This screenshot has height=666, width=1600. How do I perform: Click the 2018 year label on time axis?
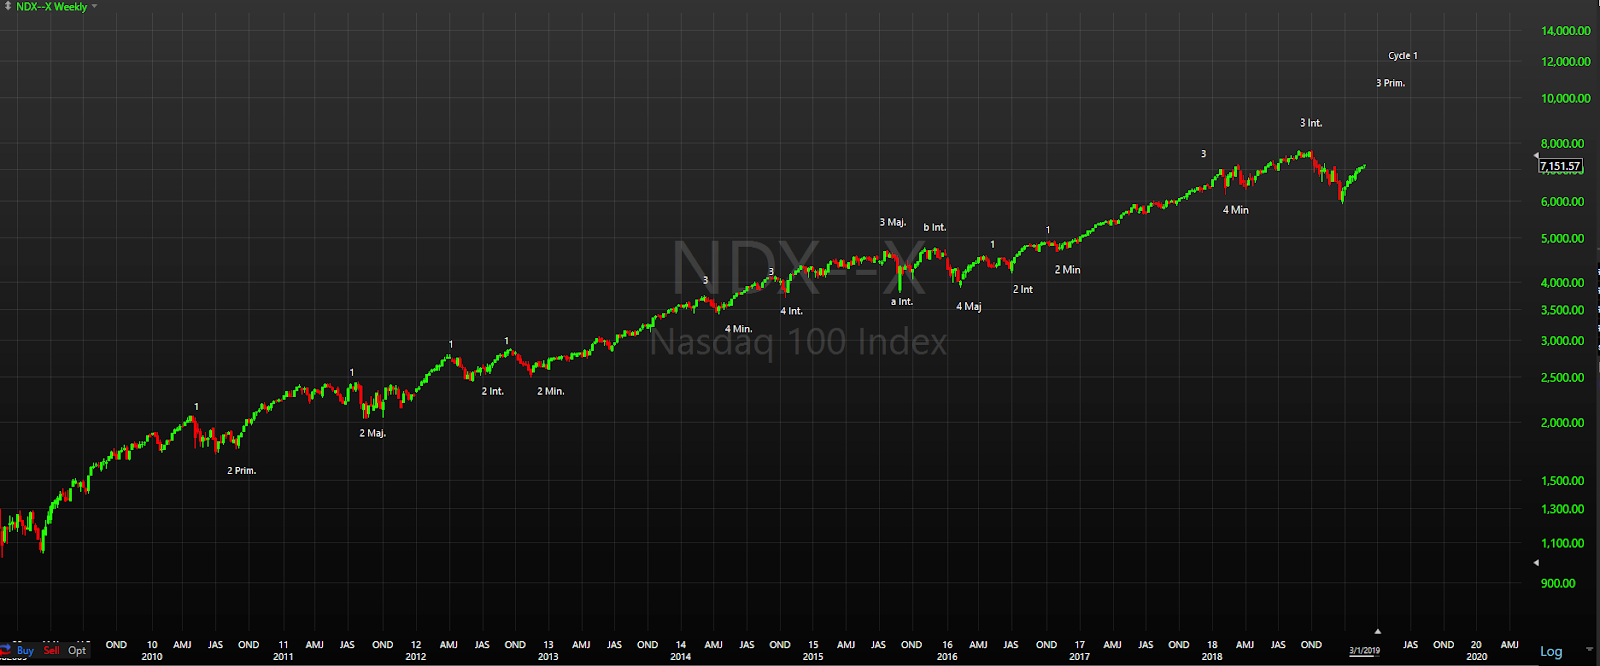tap(1212, 657)
